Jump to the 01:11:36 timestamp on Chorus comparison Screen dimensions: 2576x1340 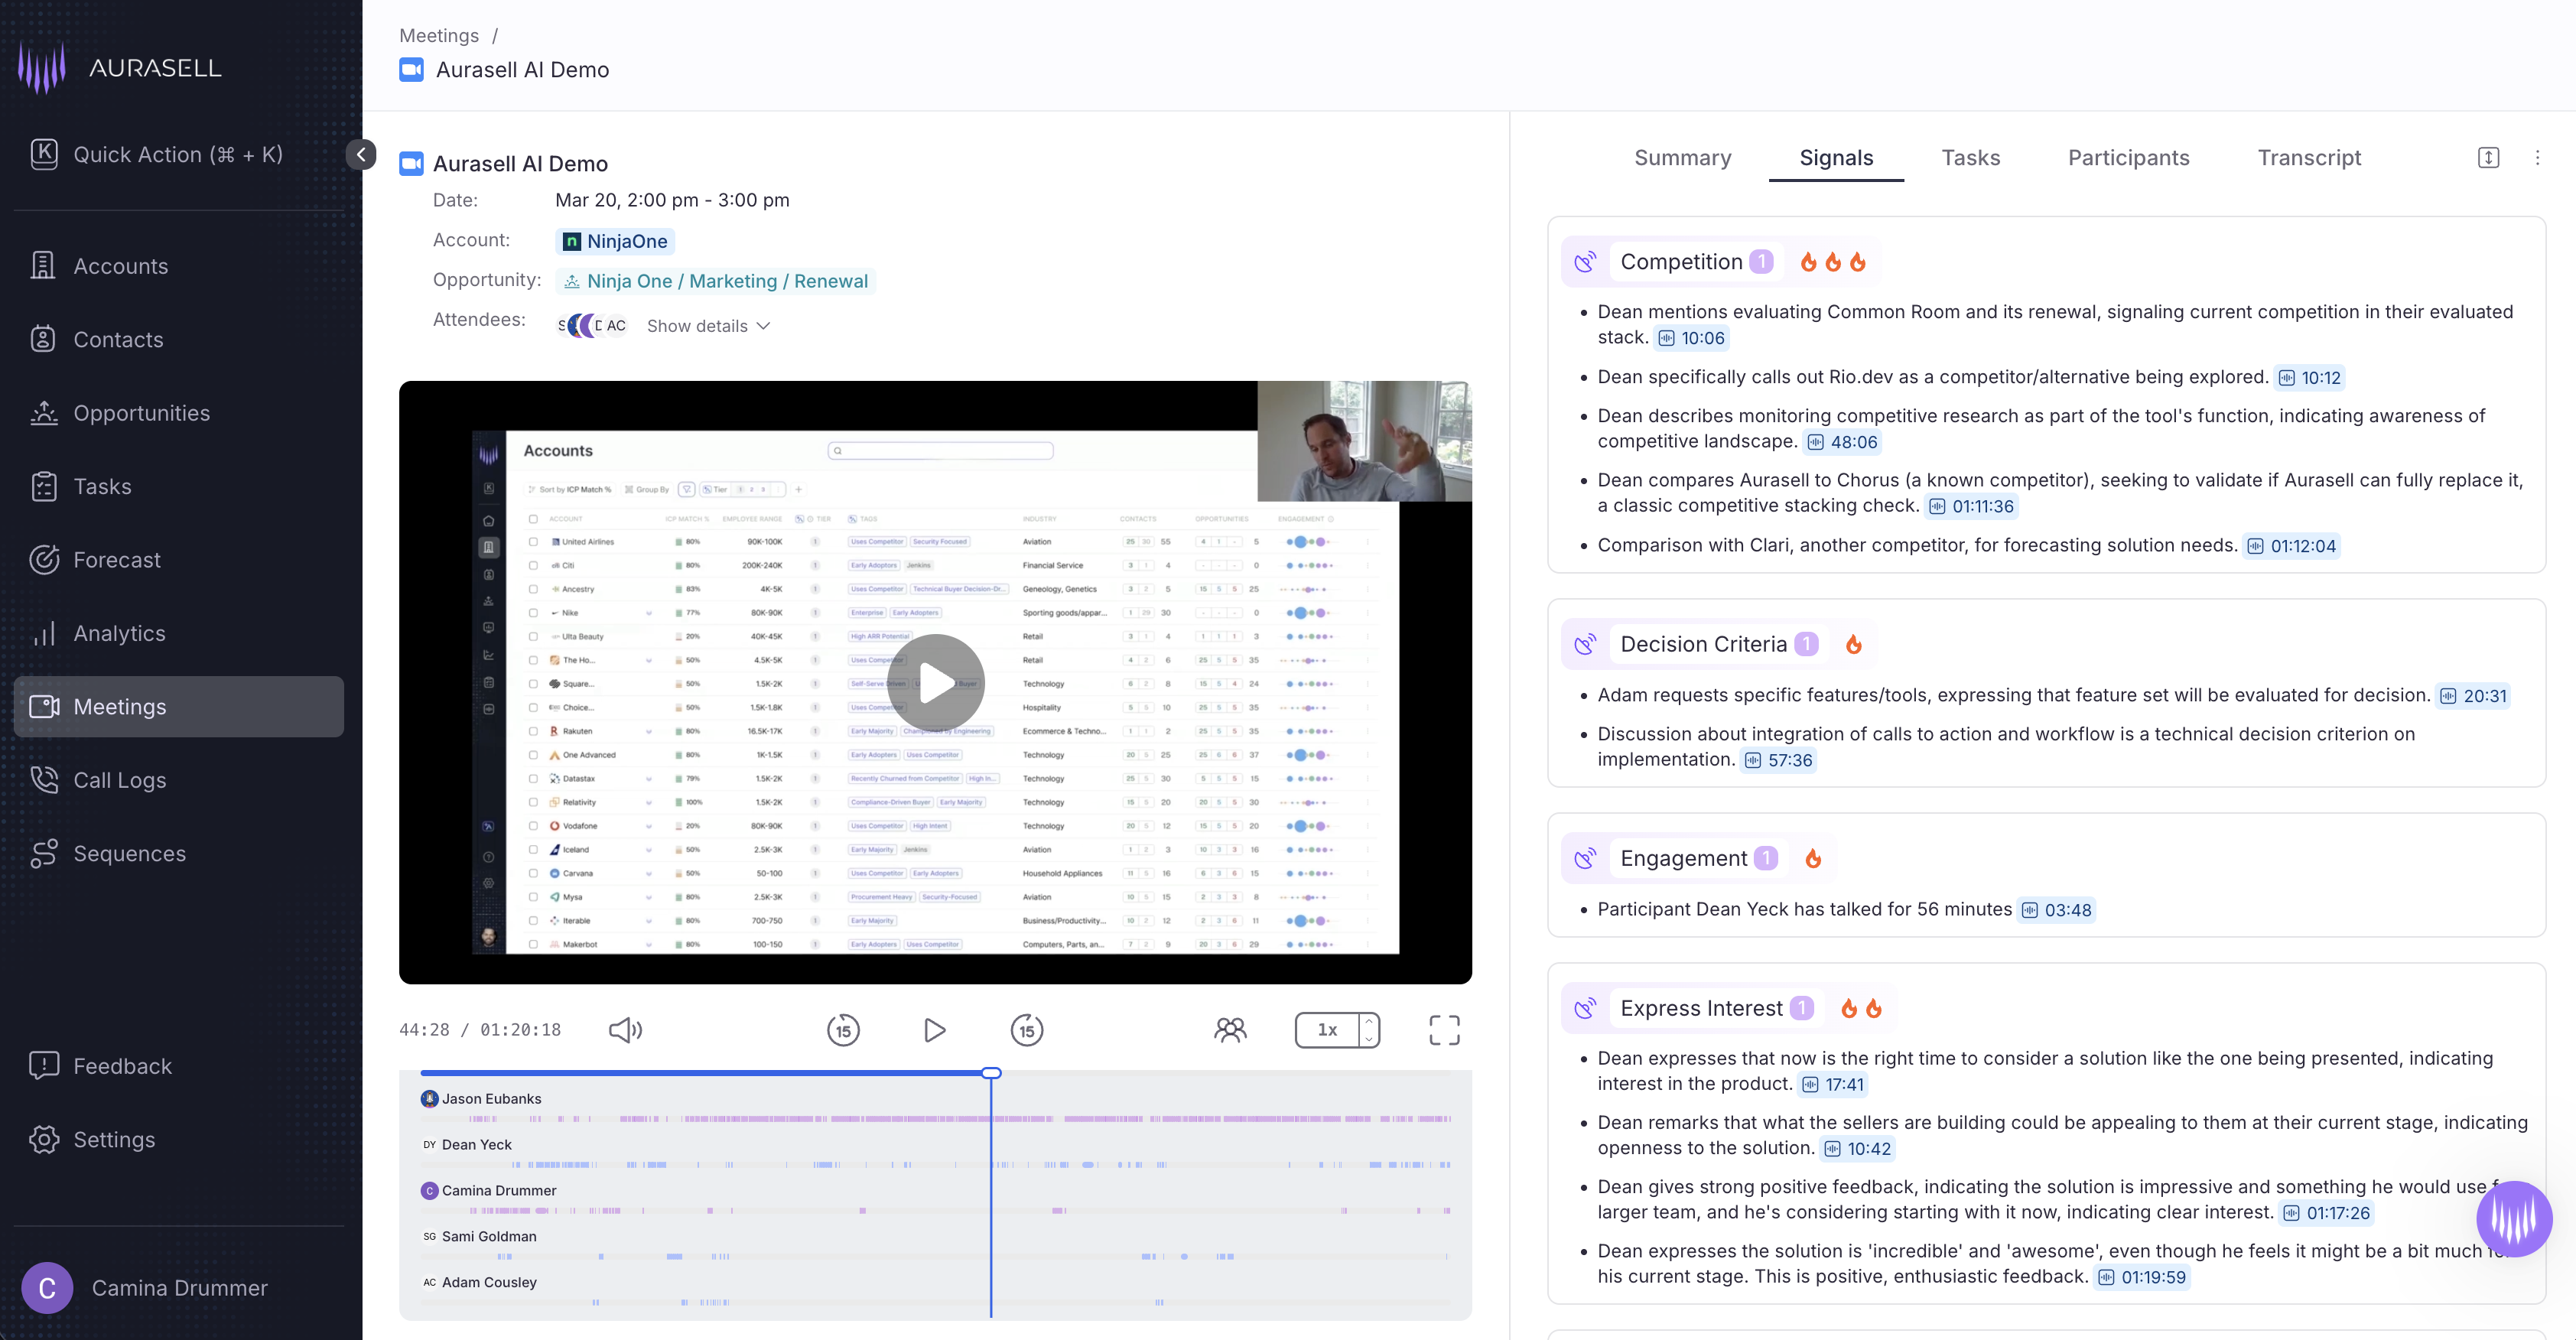(1972, 507)
